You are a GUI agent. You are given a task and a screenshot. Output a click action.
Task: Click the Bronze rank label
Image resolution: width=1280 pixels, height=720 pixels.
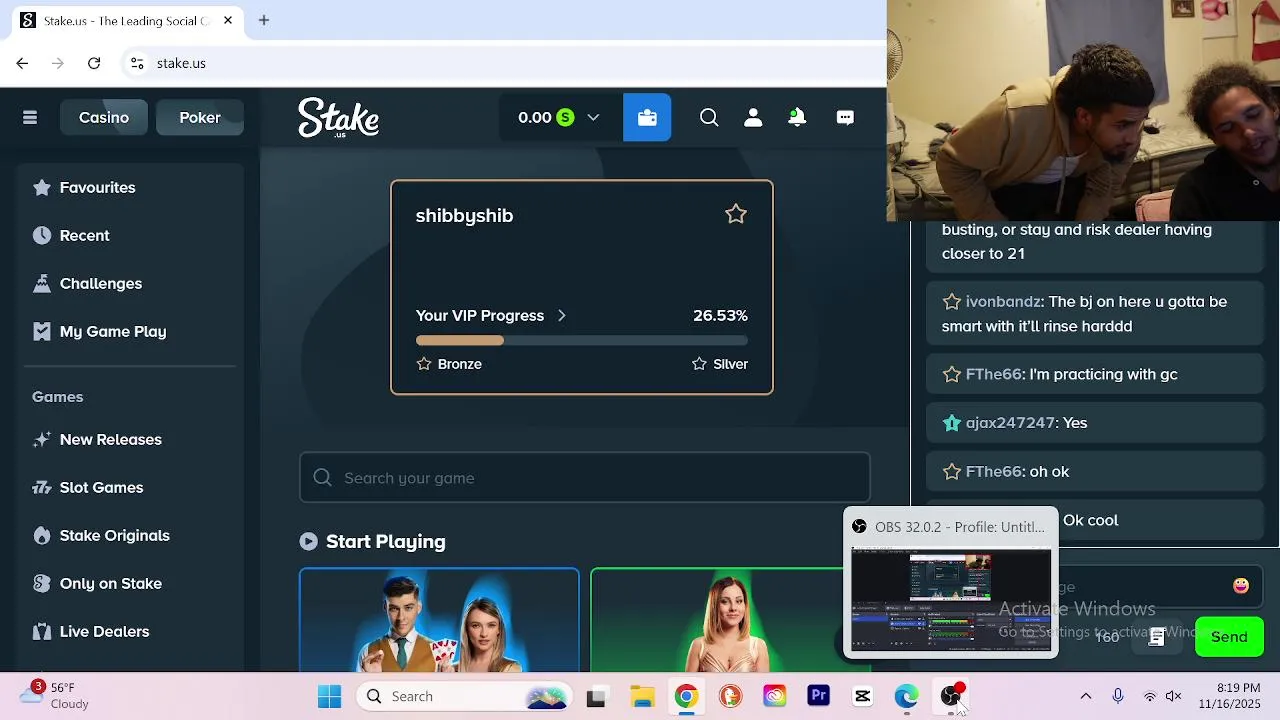pyautogui.click(x=460, y=364)
